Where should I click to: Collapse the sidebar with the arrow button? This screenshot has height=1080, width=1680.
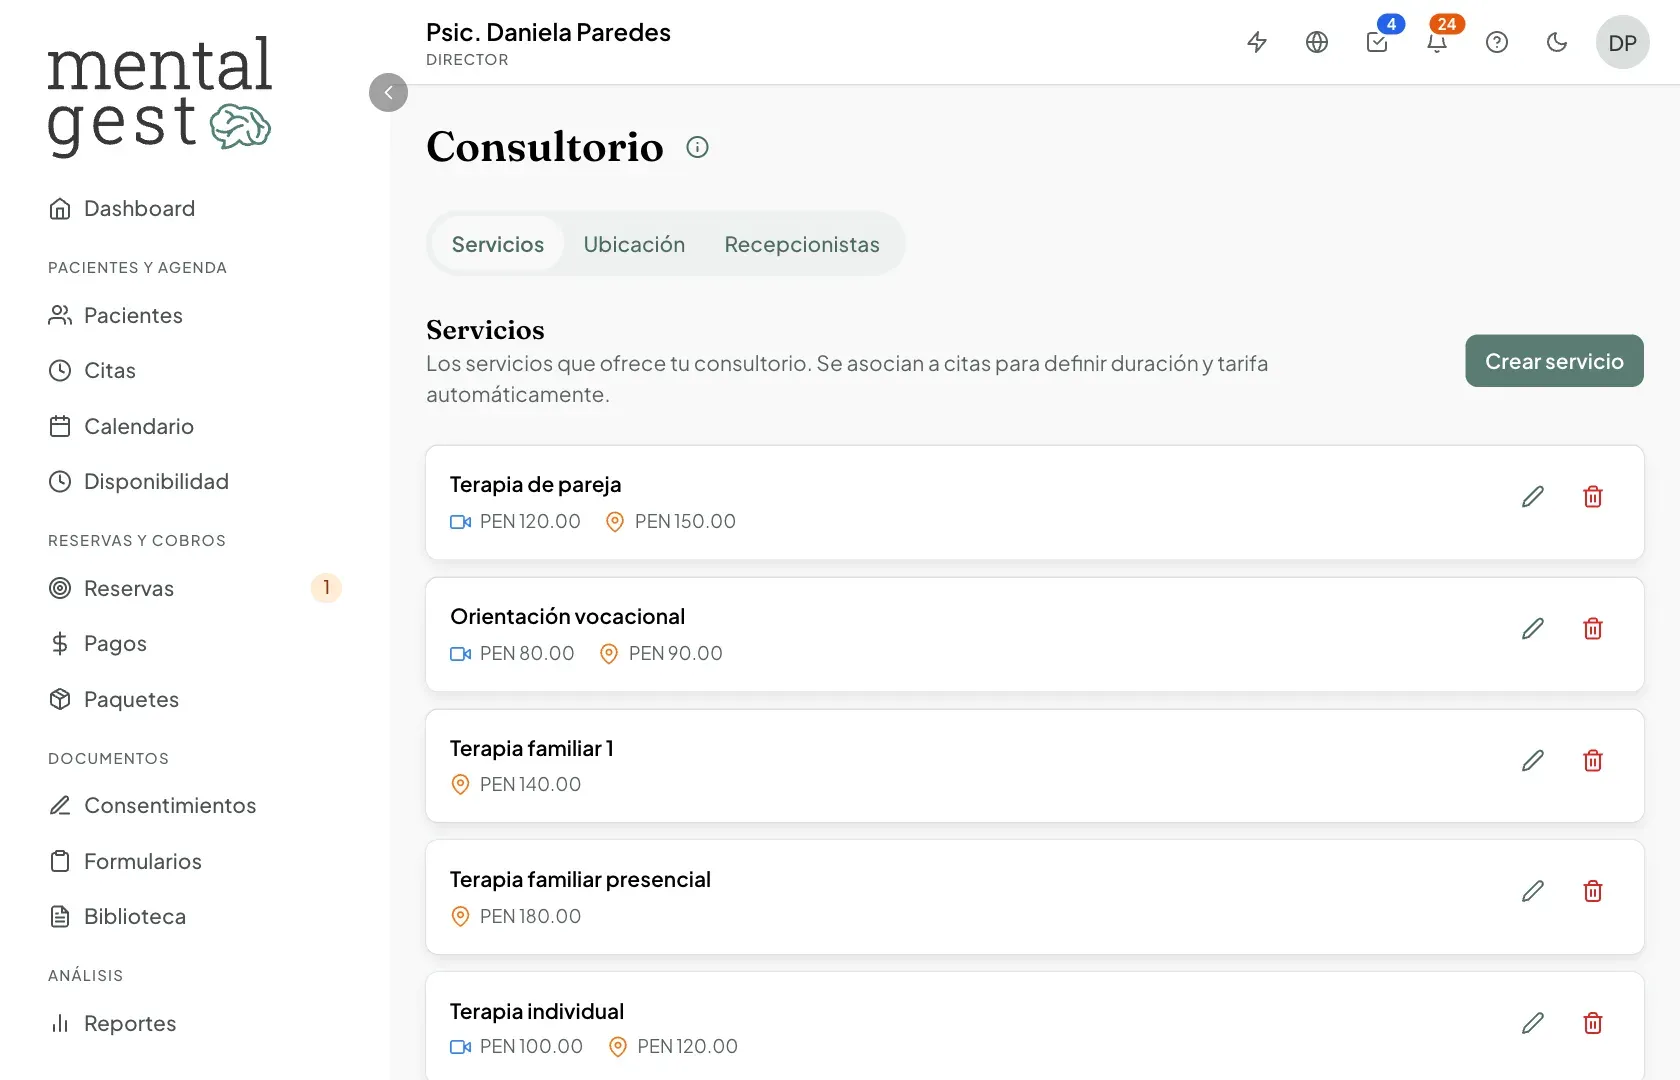coord(388,92)
